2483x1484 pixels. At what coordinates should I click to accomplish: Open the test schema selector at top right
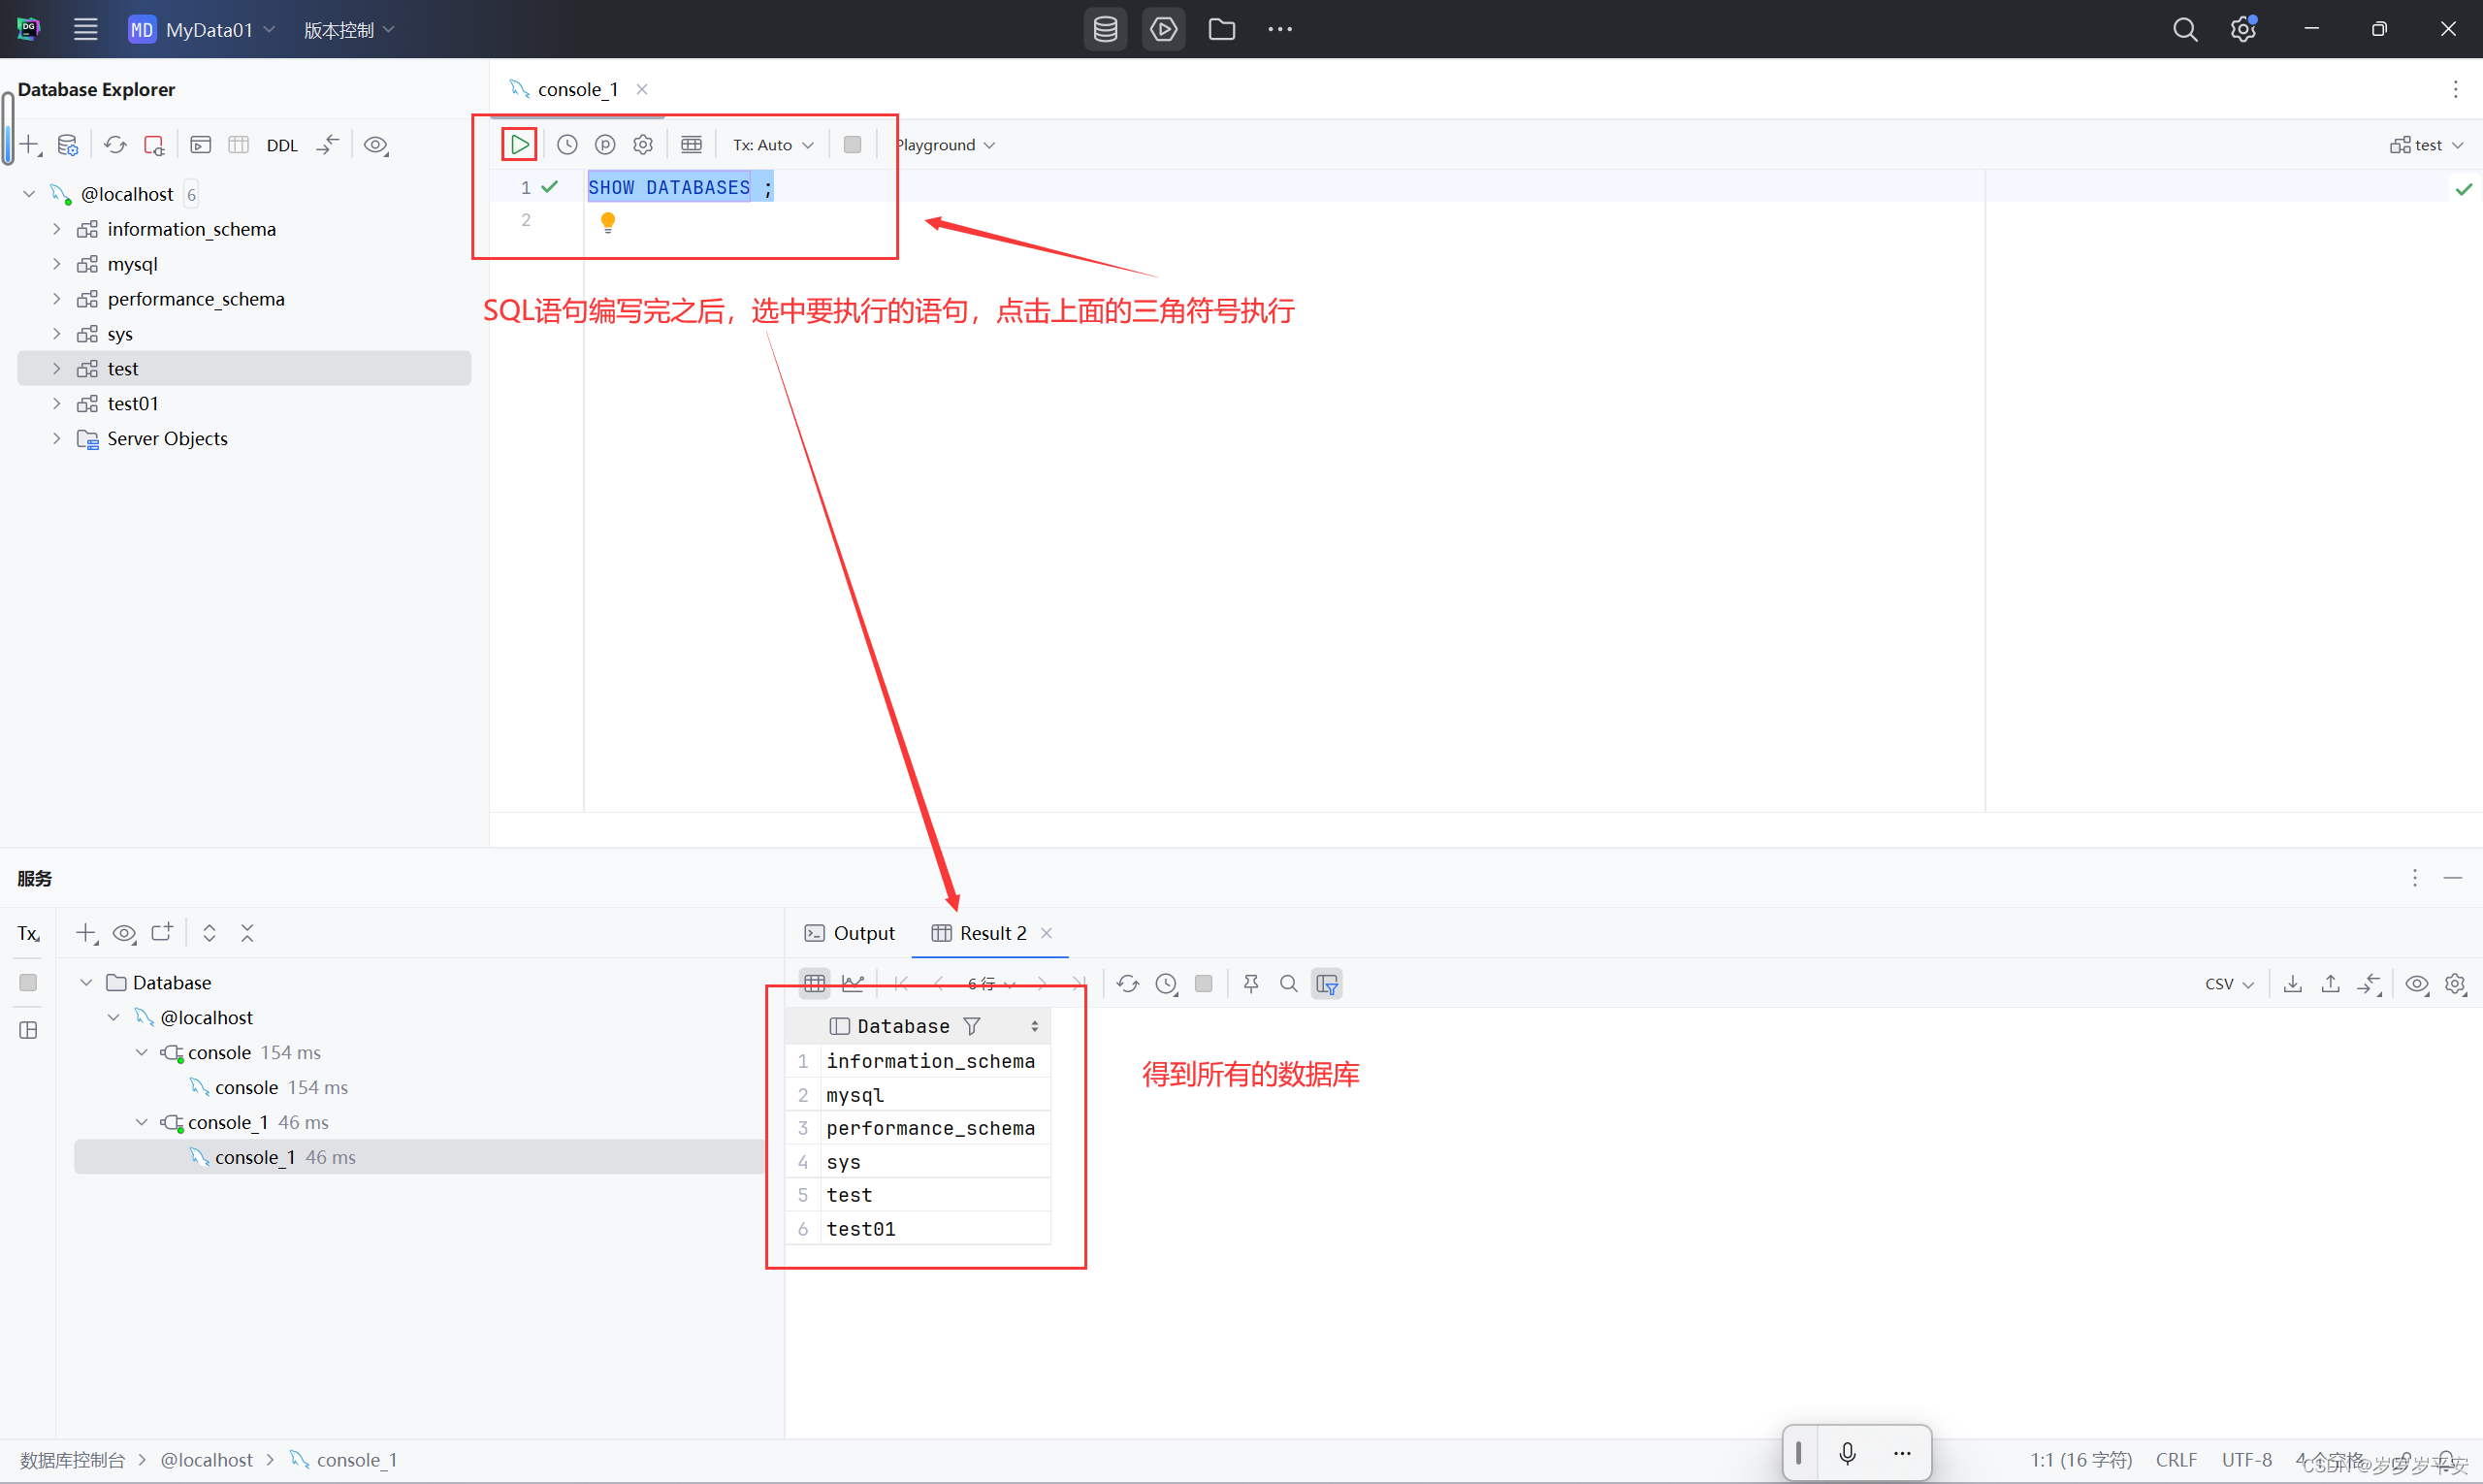pos(2426,144)
